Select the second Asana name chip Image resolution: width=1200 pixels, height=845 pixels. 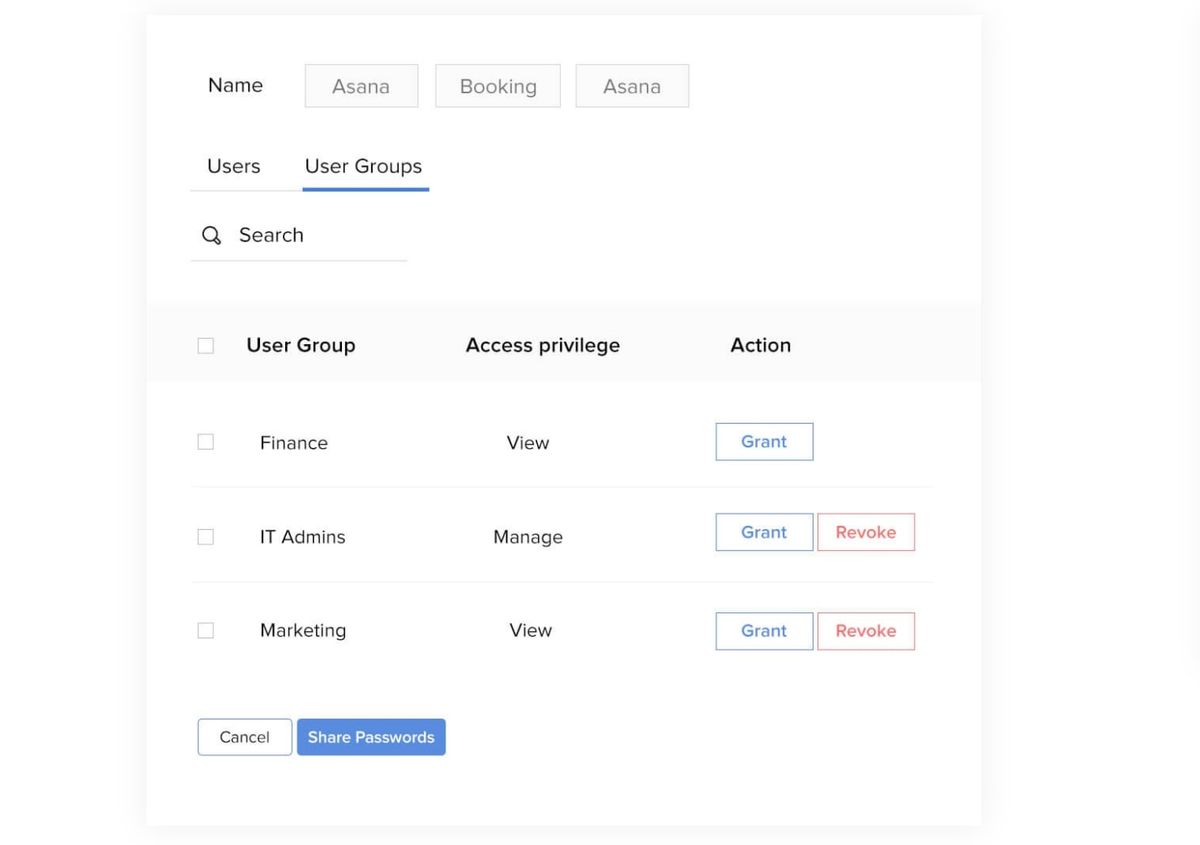(632, 86)
